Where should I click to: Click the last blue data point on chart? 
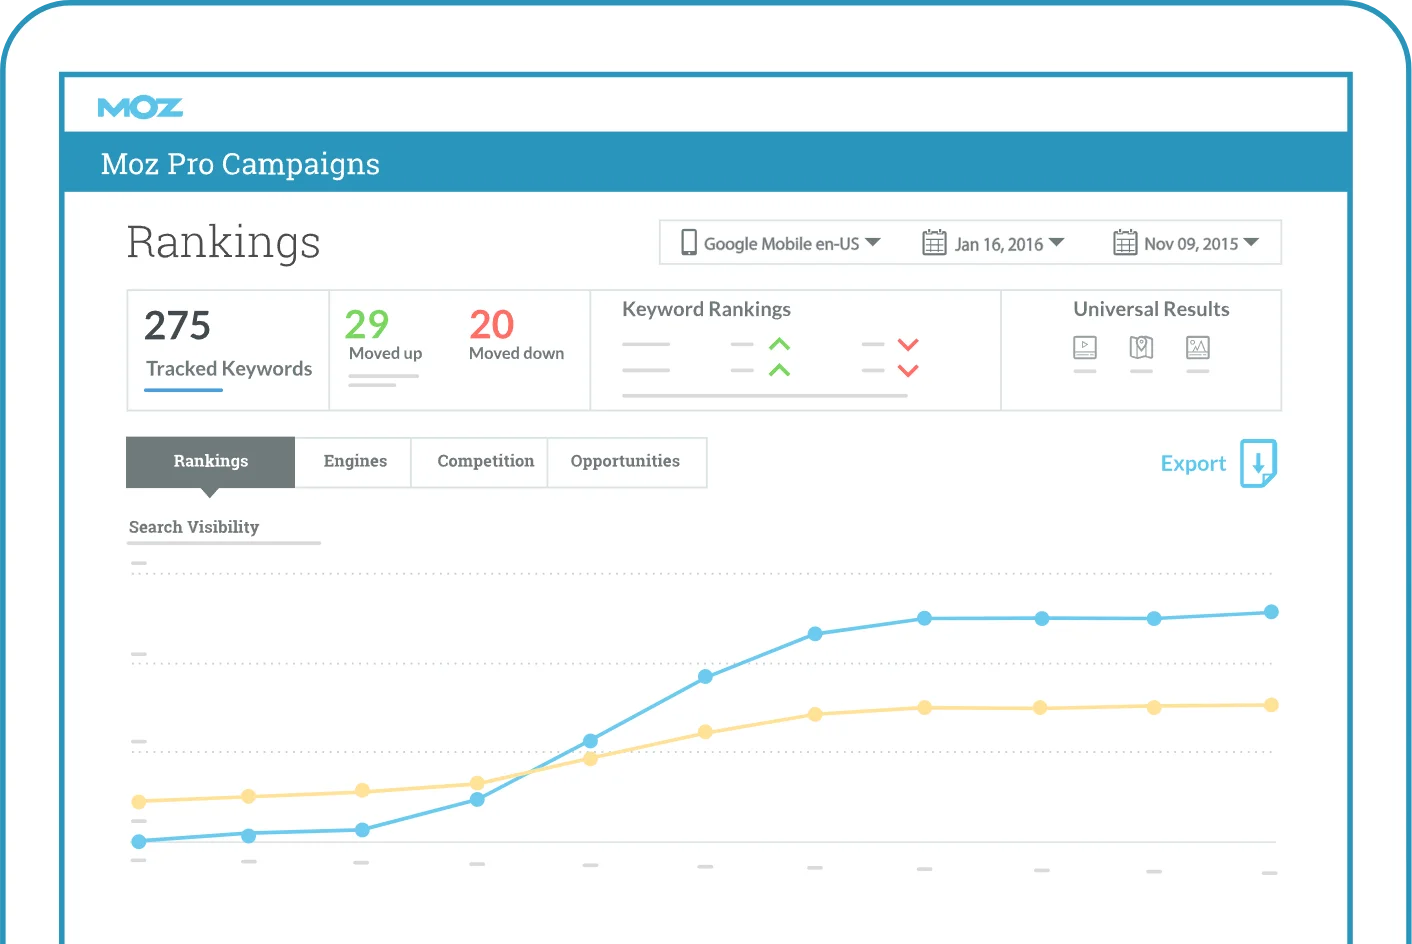pyautogui.click(x=1271, y=612)
